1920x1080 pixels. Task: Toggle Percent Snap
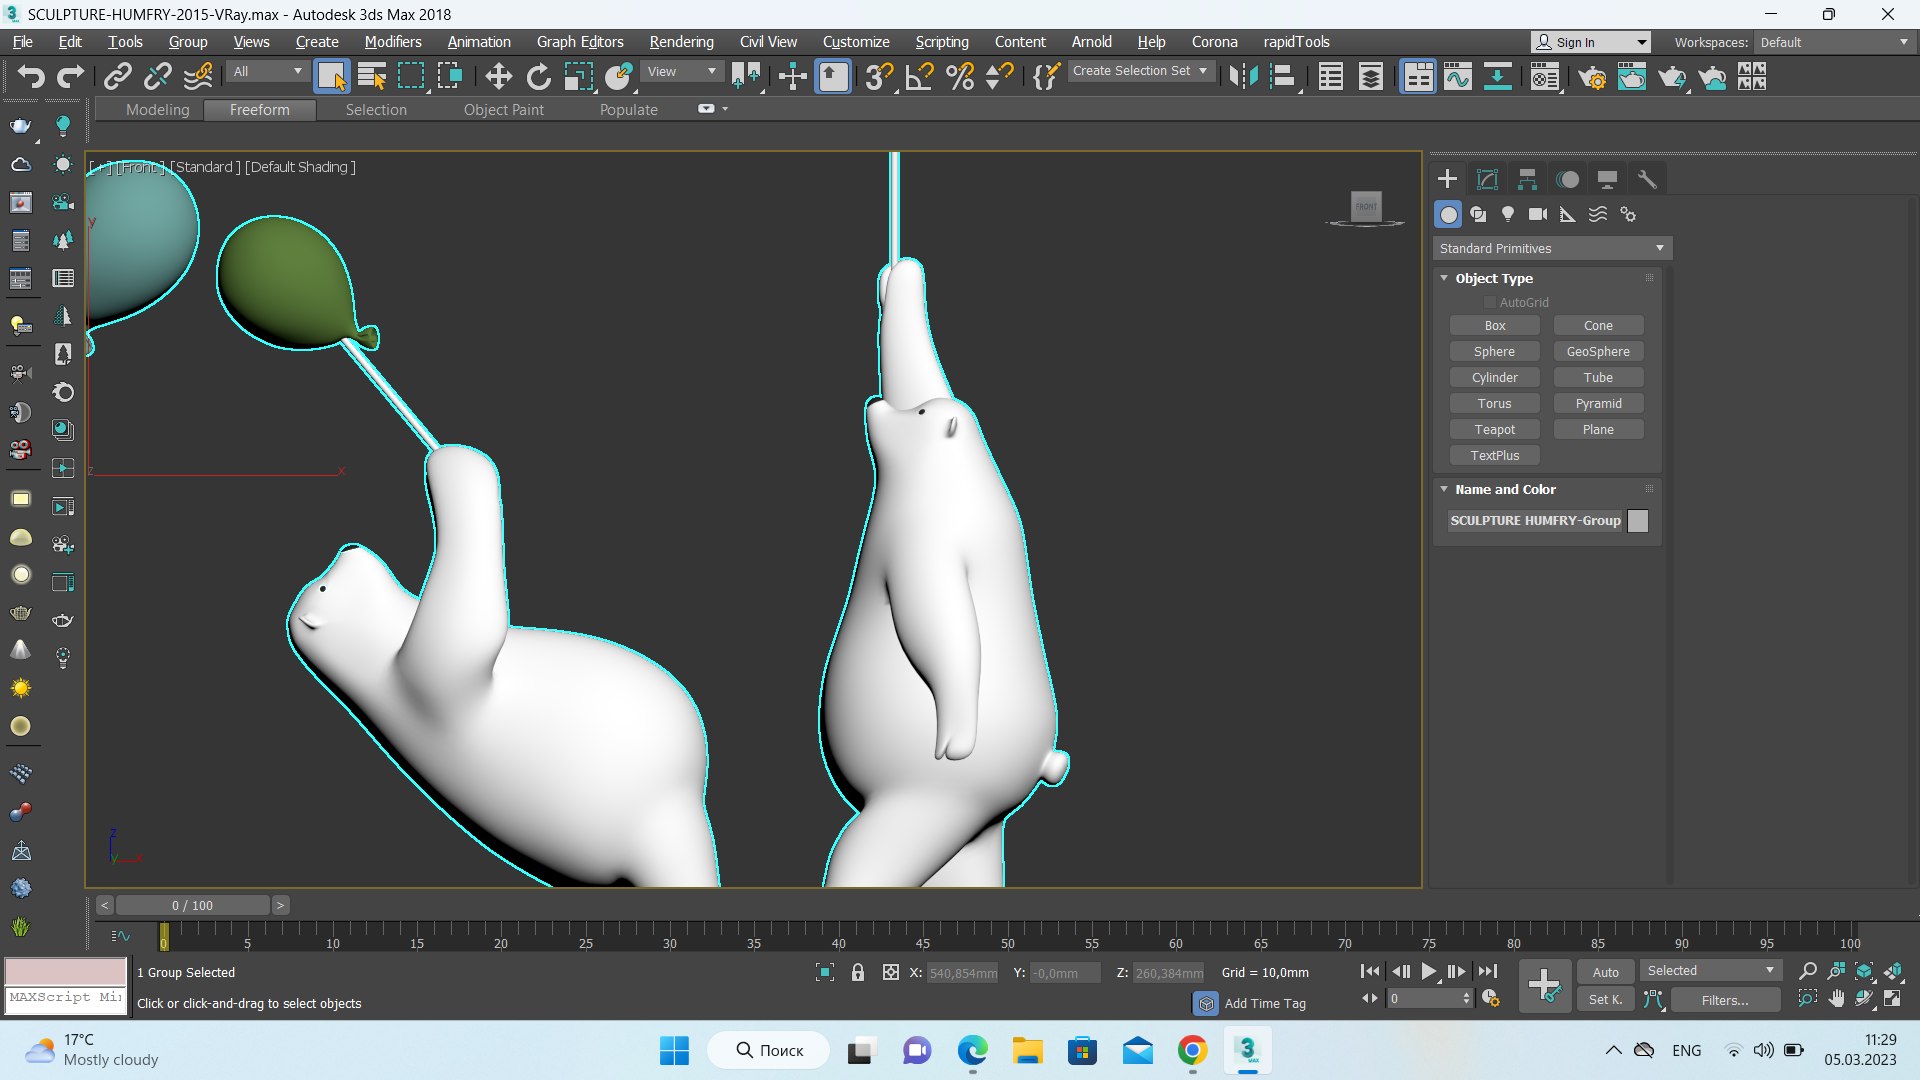coord(959,76)
